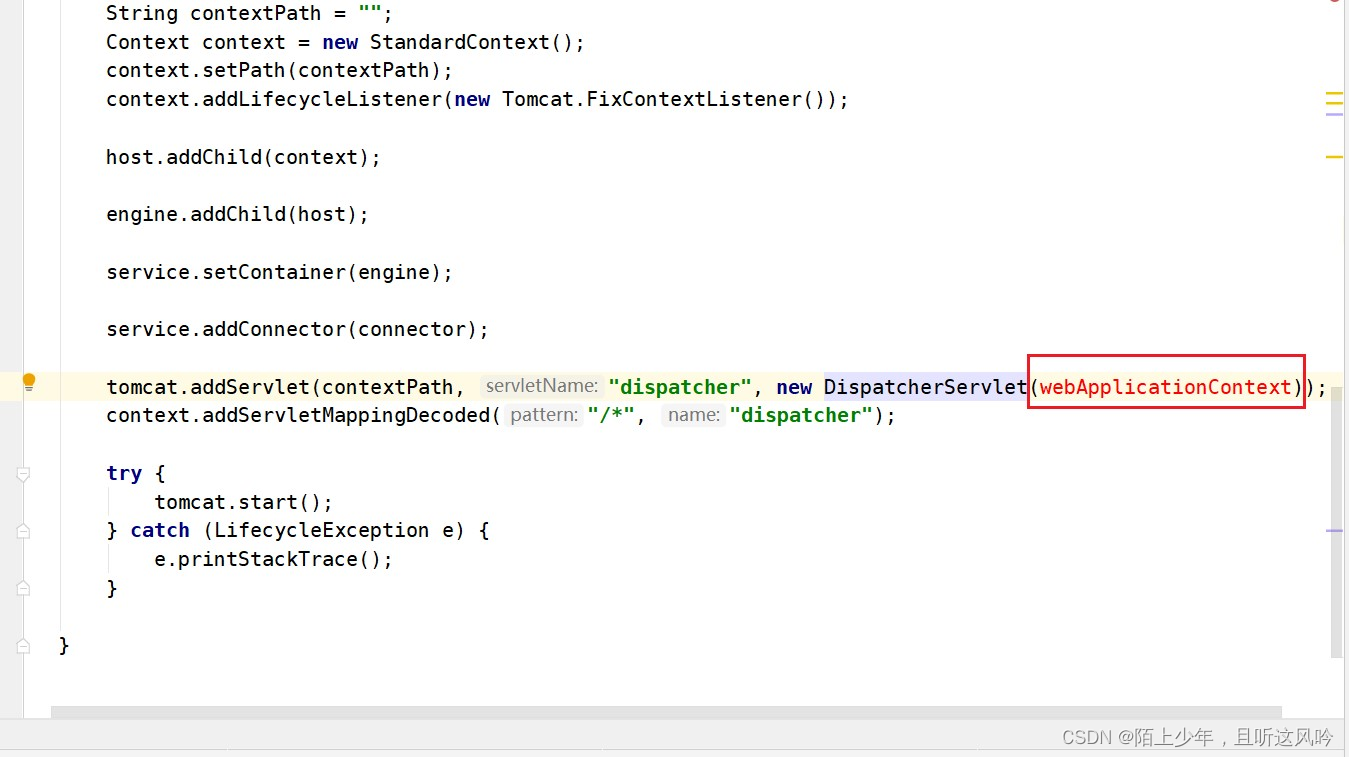Click the catch keyword
This screenshot has width=1349, height=757.
pos(160,531)
